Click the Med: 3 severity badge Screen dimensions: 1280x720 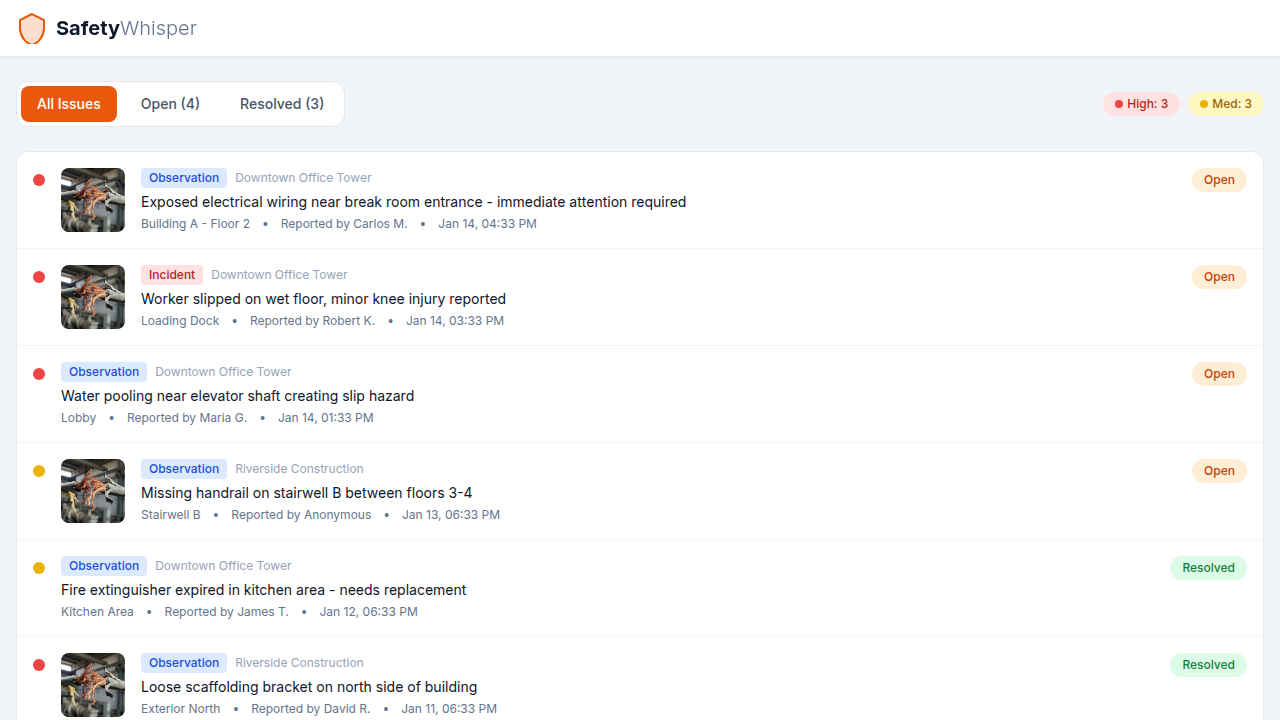1225,104
